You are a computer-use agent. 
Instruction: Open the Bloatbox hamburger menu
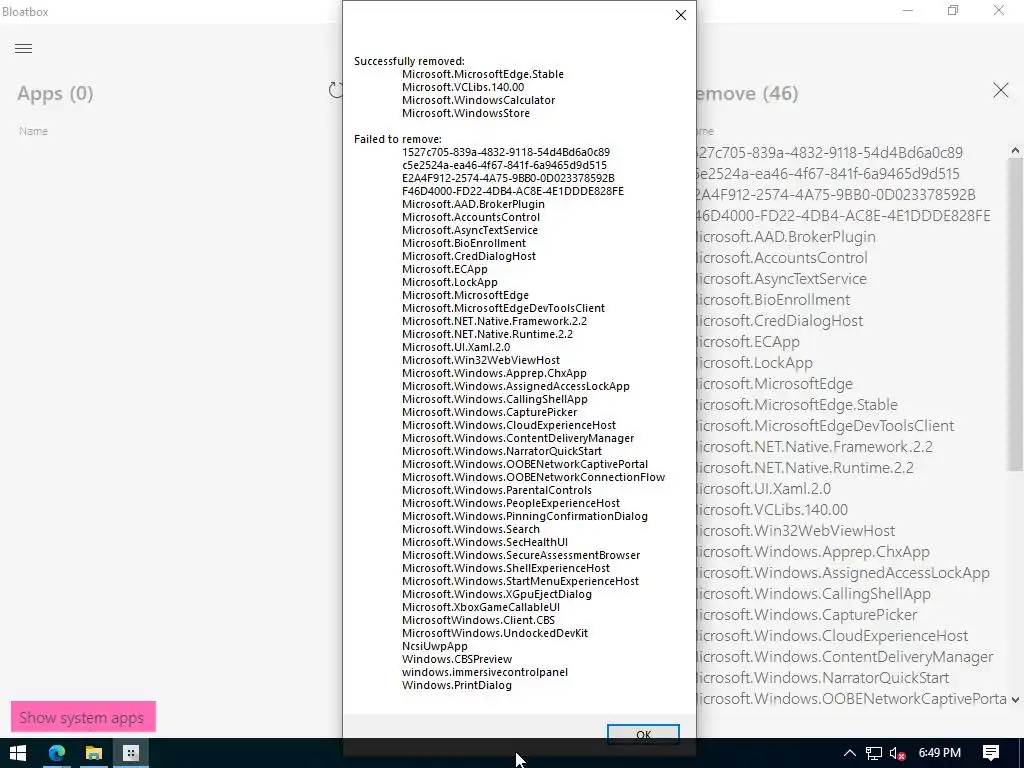(24, 48)
